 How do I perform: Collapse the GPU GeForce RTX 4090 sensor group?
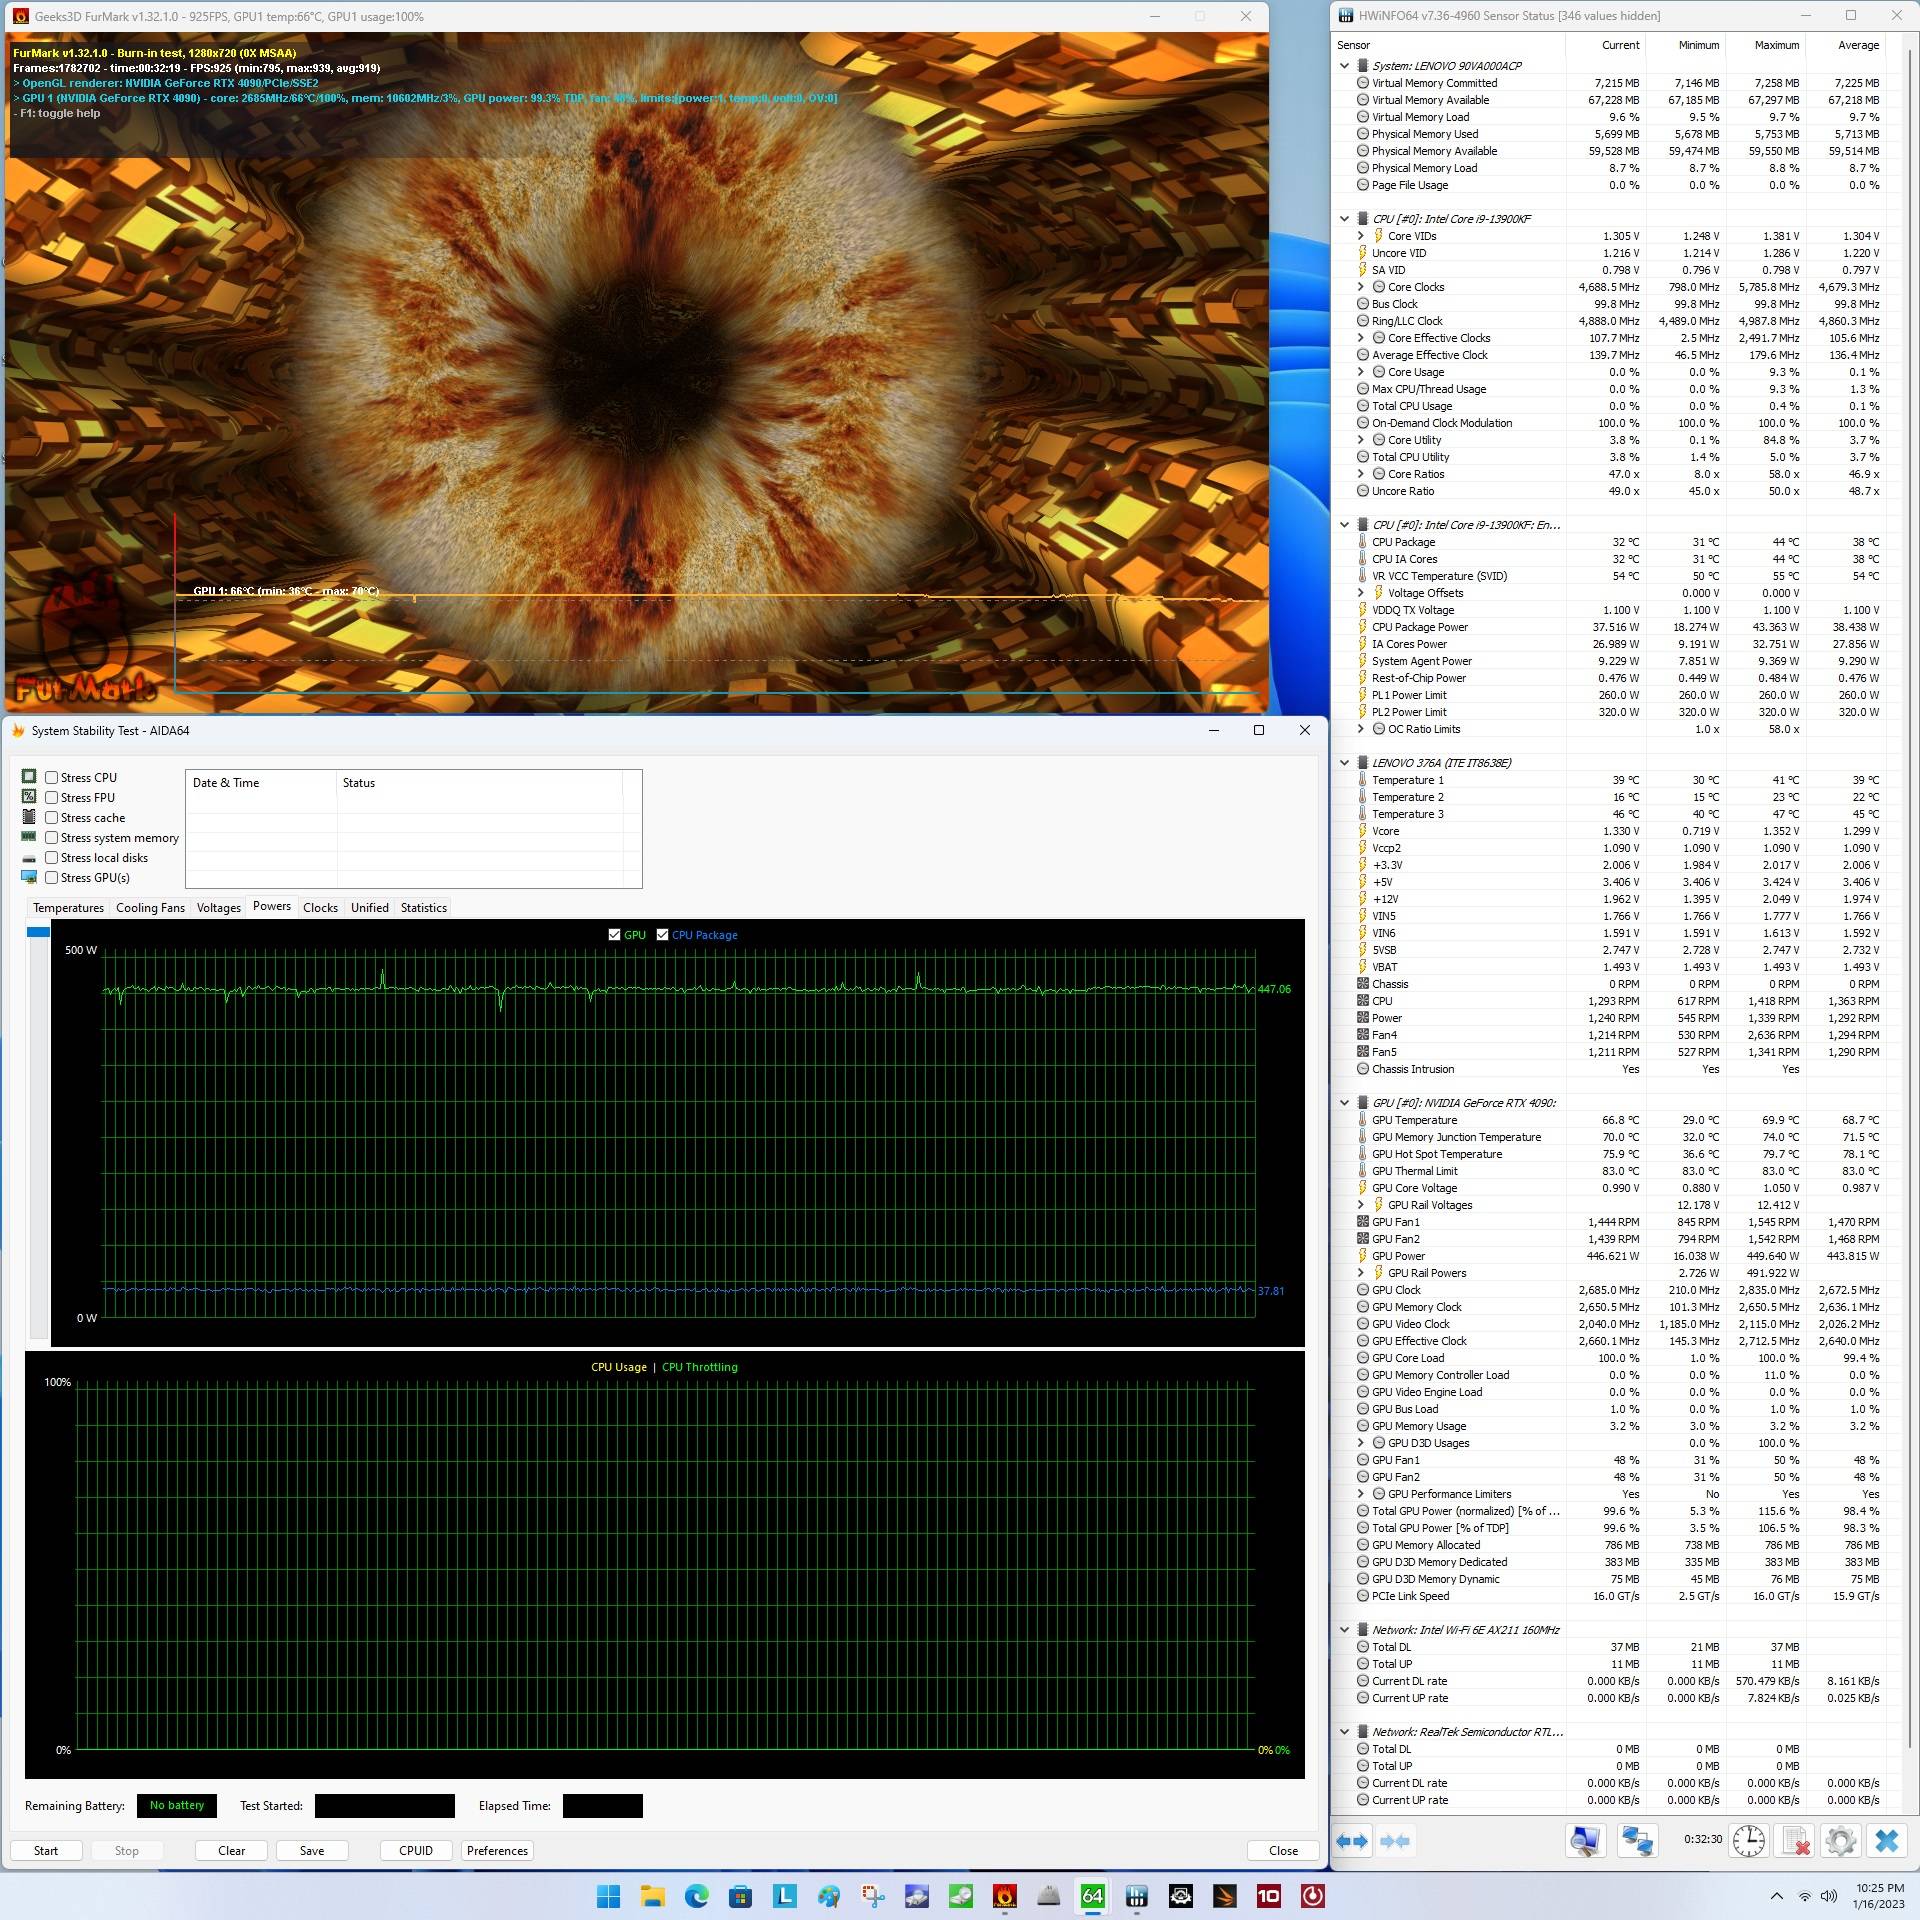pos(1345,1103)
